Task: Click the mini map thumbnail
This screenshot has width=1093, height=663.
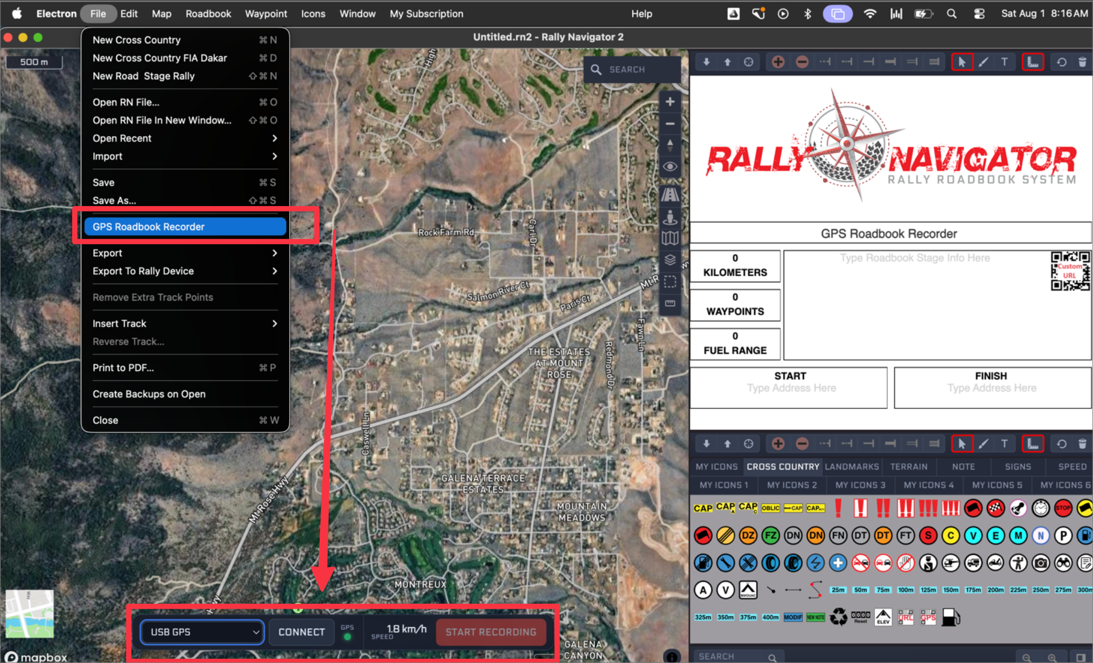Action: point(29,614)
